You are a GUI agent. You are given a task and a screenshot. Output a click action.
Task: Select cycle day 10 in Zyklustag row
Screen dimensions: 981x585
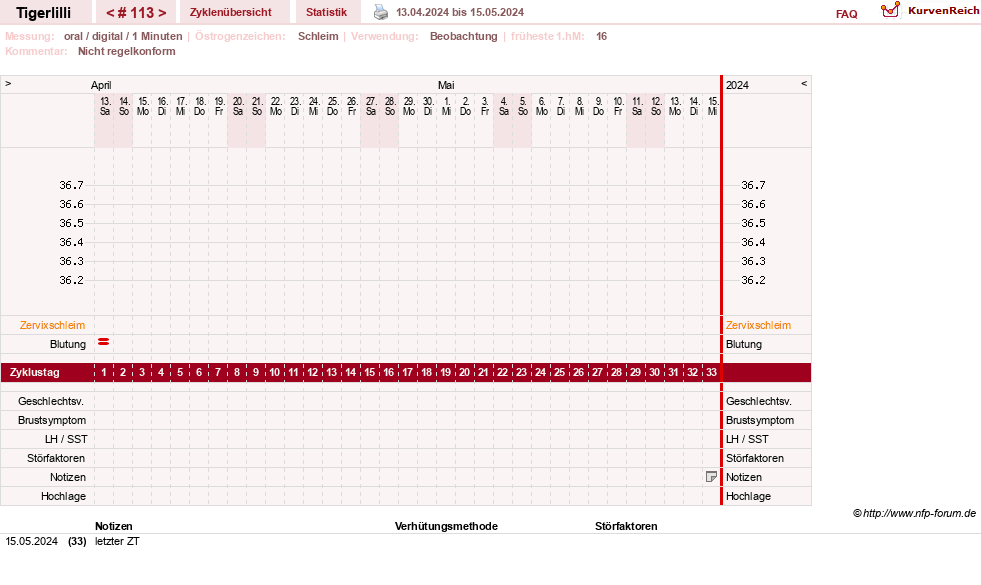tap(275, 372)
